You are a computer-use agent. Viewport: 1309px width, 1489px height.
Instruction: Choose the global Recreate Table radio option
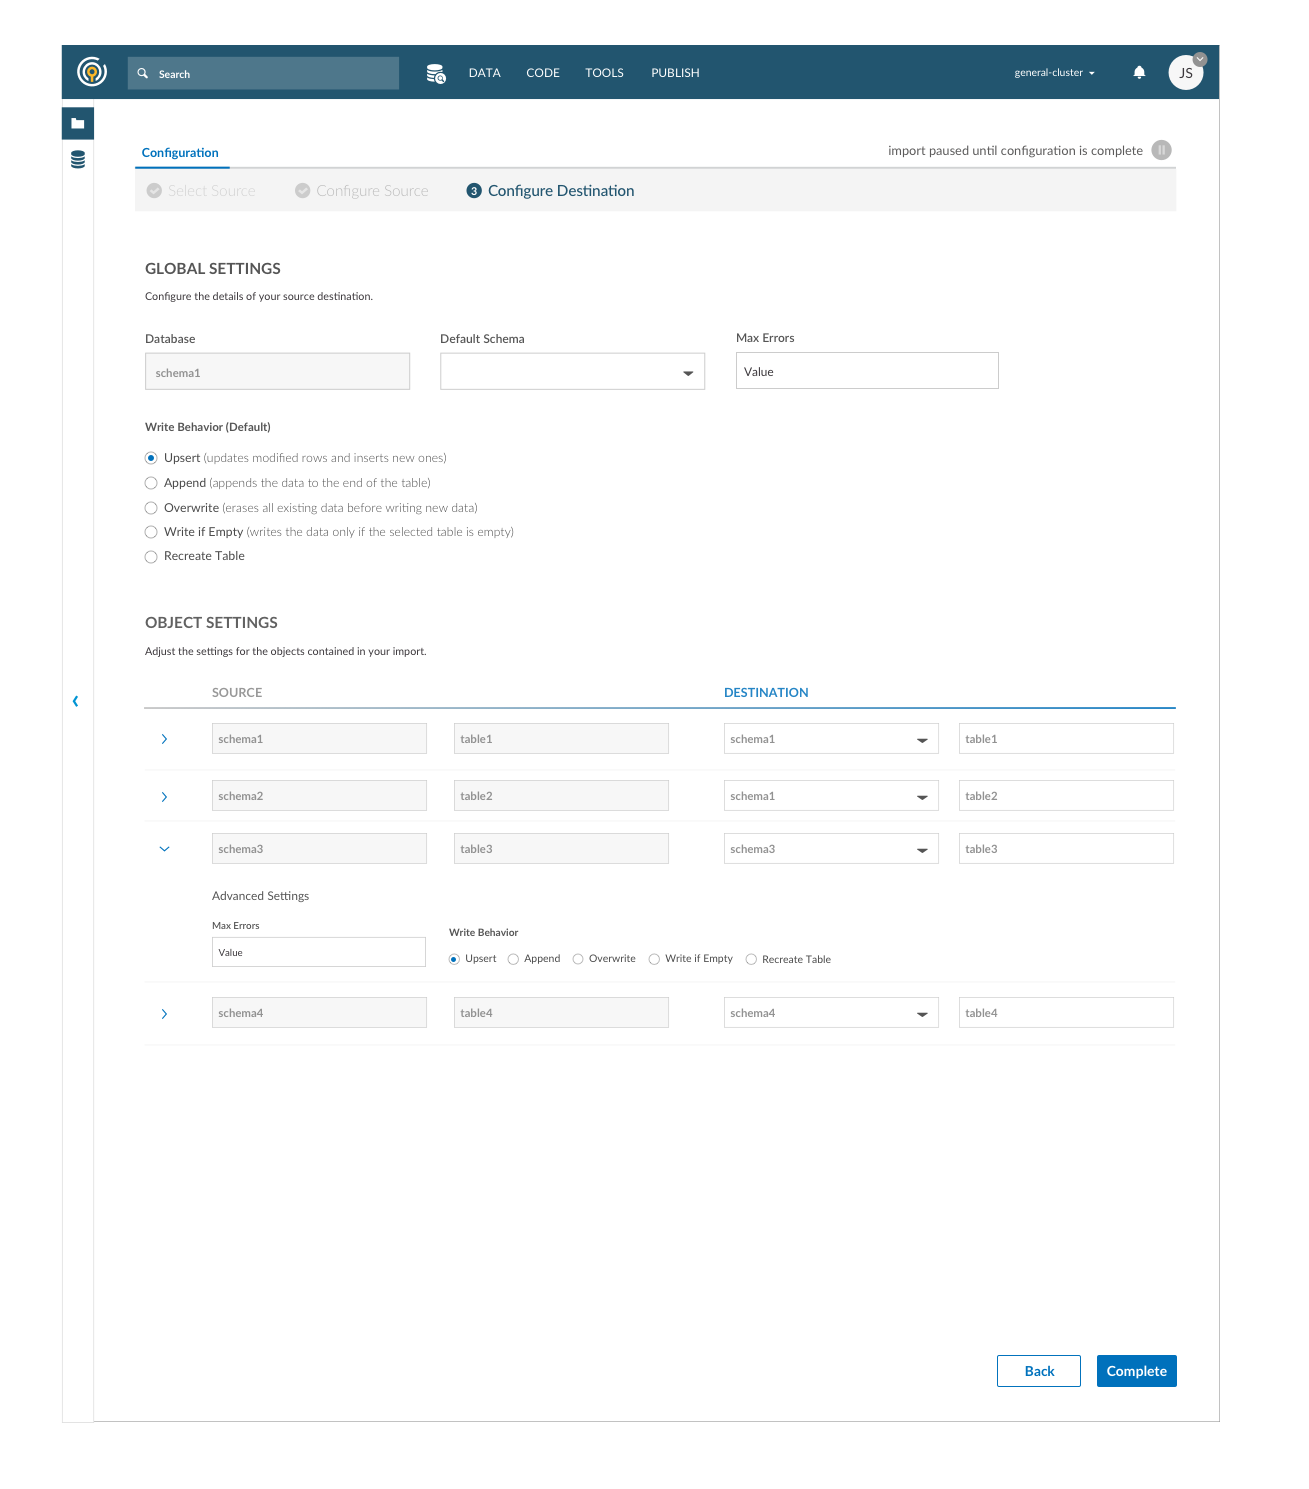click(x=151, y=557)
